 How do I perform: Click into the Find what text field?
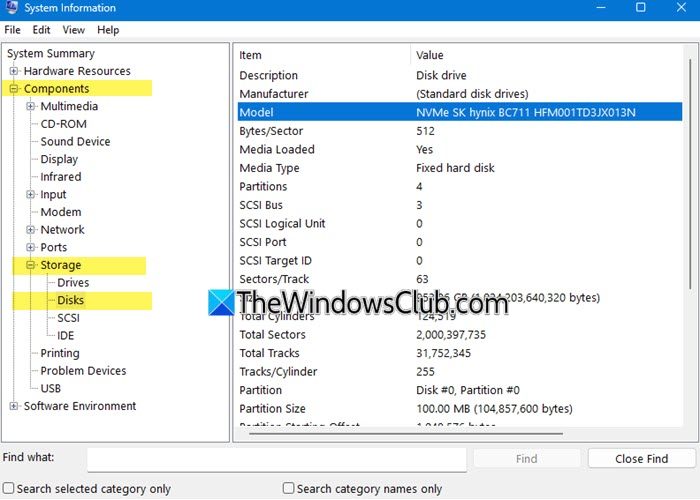tap(276, 459)
